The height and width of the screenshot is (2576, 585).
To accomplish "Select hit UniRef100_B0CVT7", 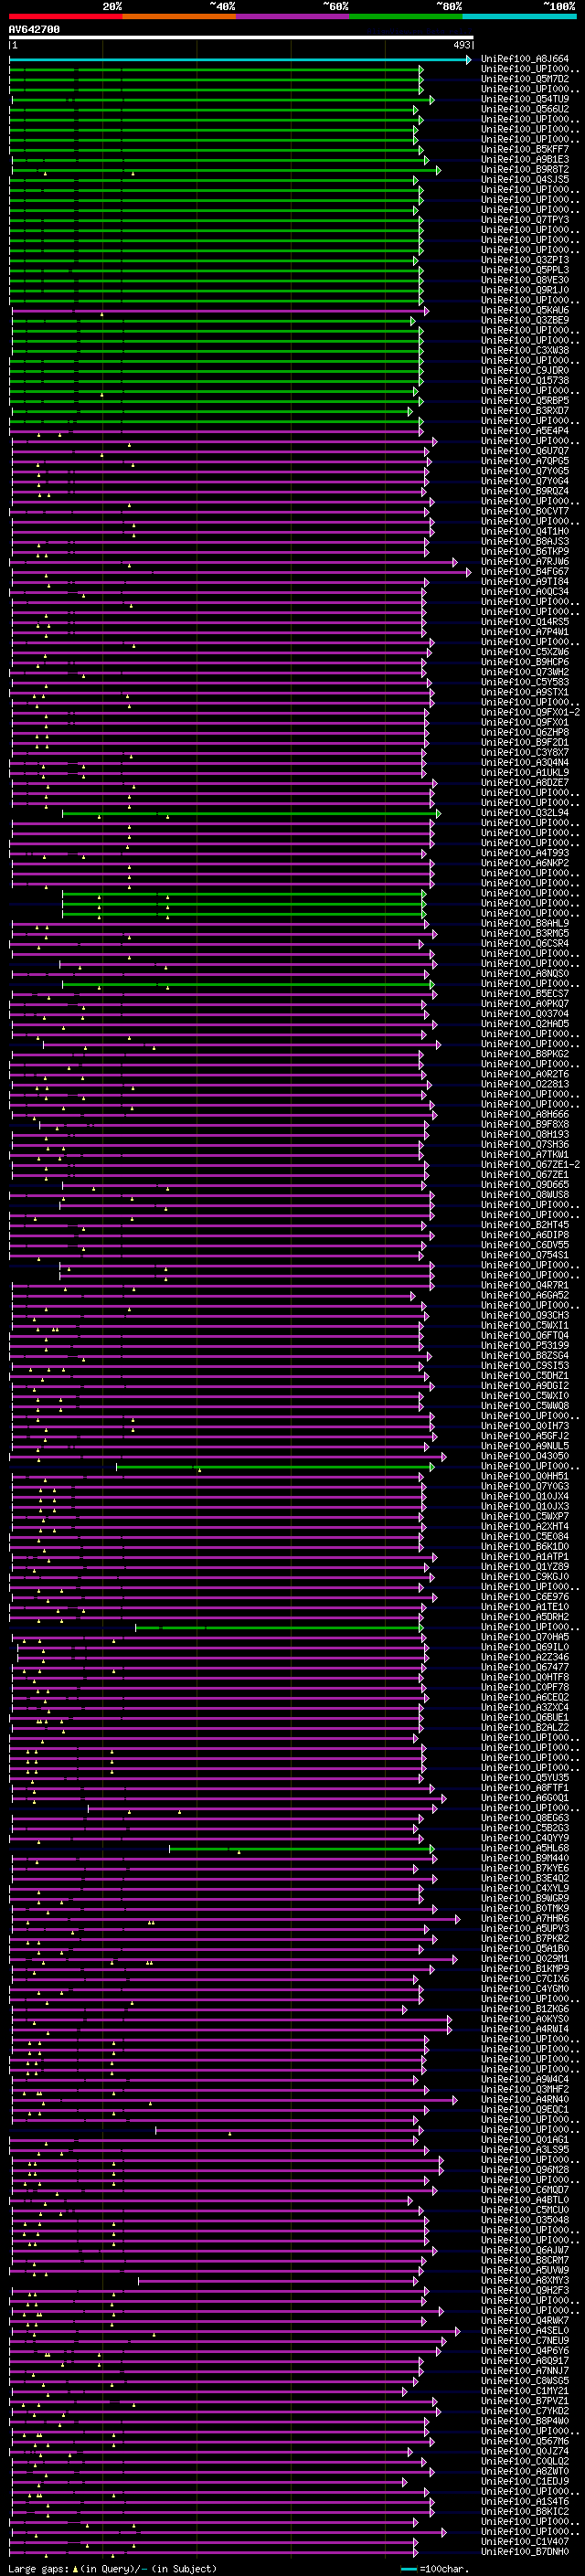I will (525, 511).
